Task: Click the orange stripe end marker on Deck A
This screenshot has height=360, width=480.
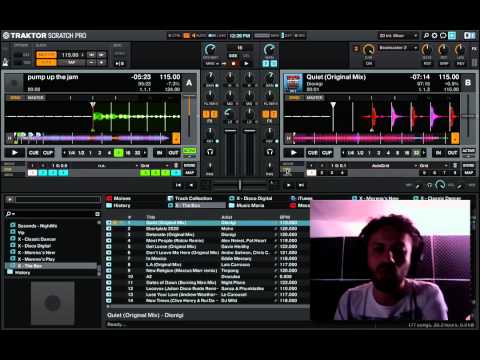Action: 176,138
